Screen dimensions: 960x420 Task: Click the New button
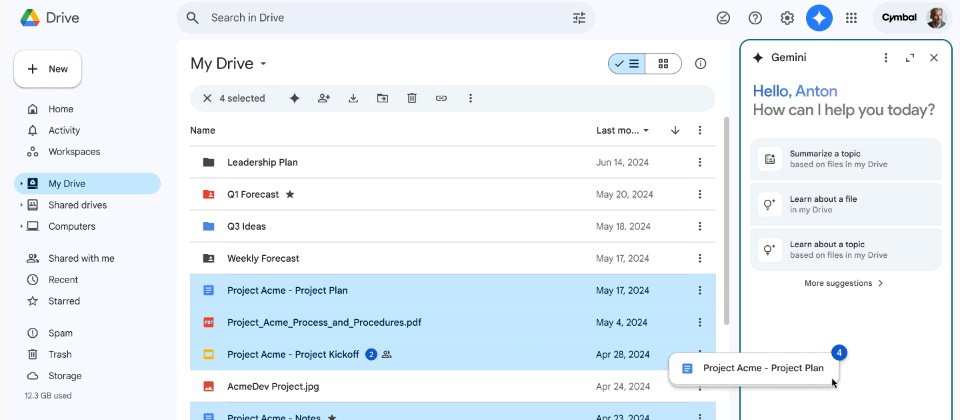pos(48,69)
